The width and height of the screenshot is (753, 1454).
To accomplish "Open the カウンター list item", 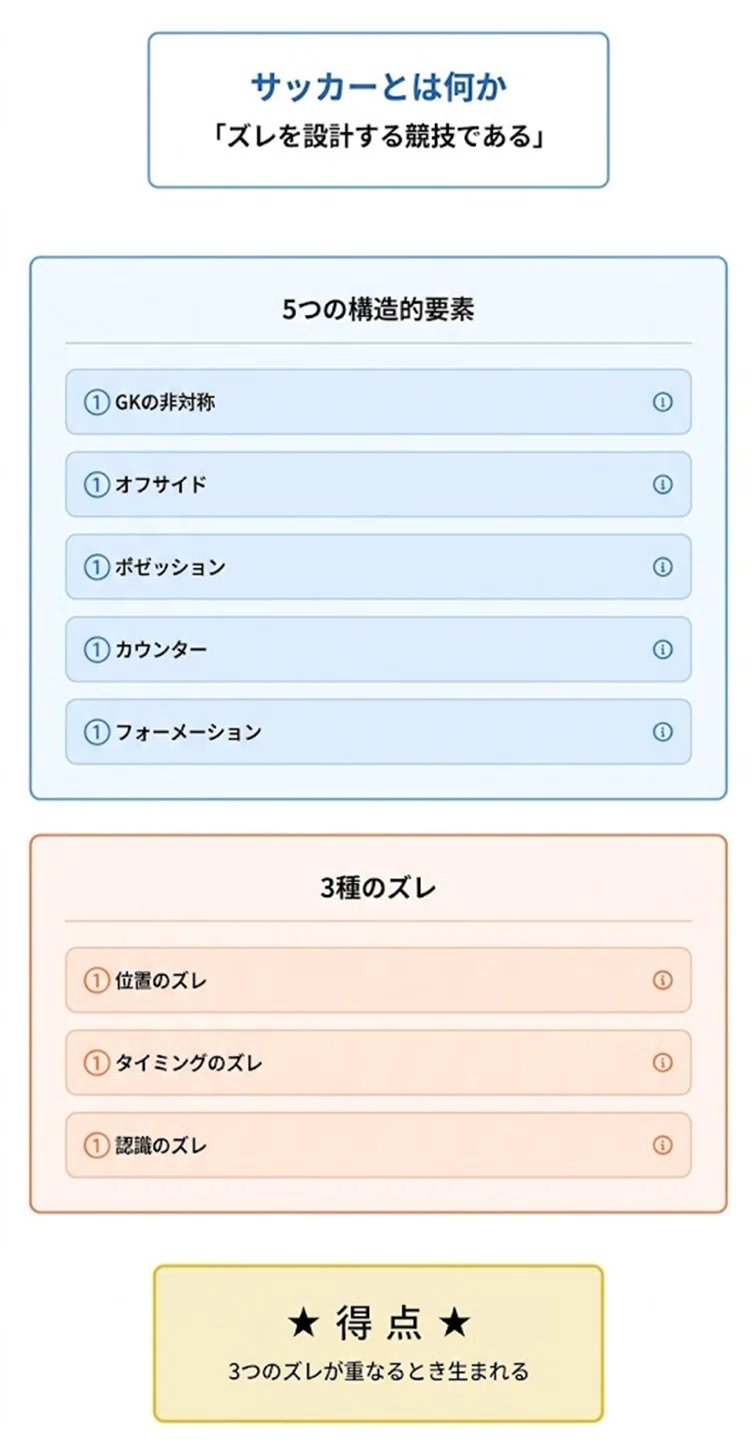I will coord(378,649).
